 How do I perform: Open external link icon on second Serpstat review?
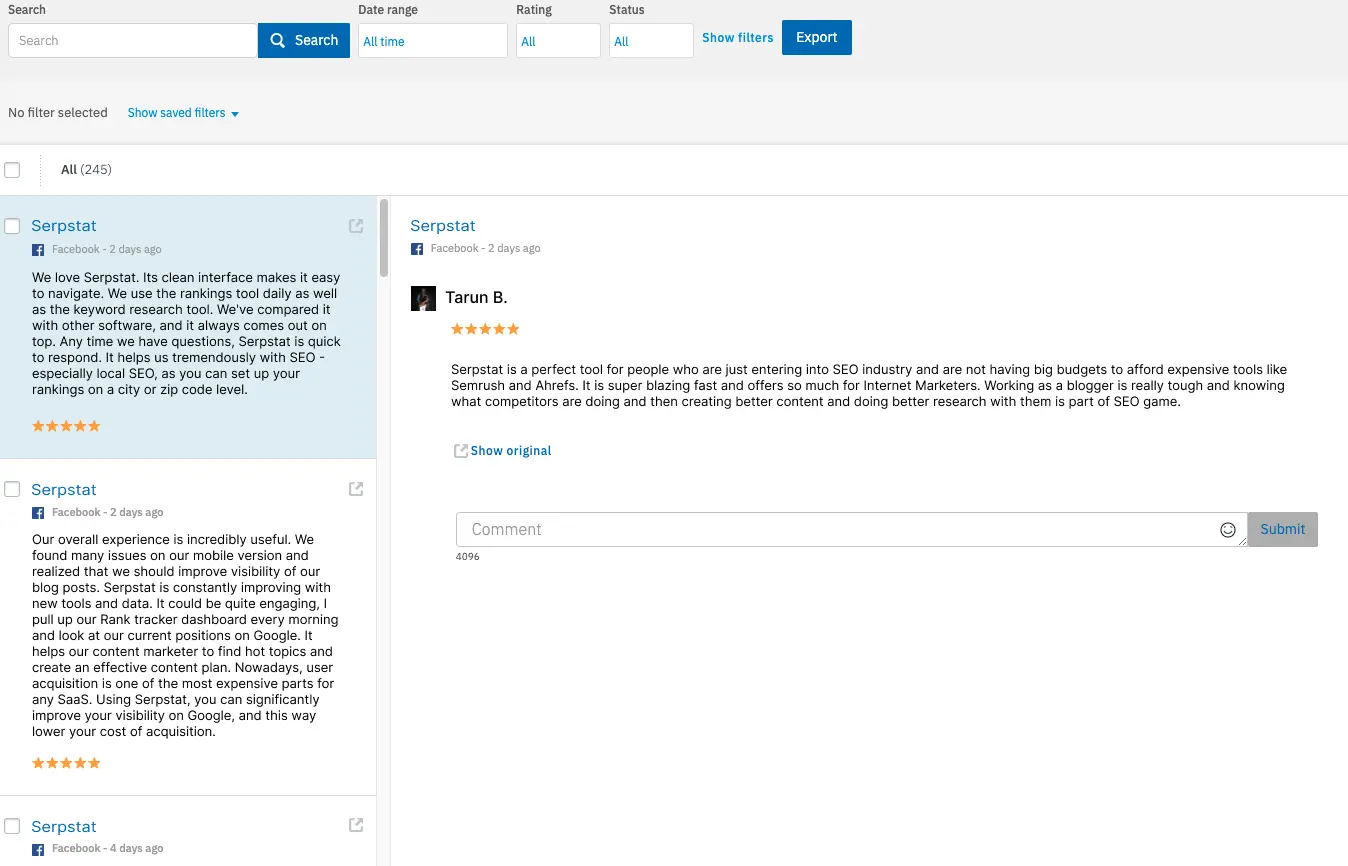tap(356, 489)
